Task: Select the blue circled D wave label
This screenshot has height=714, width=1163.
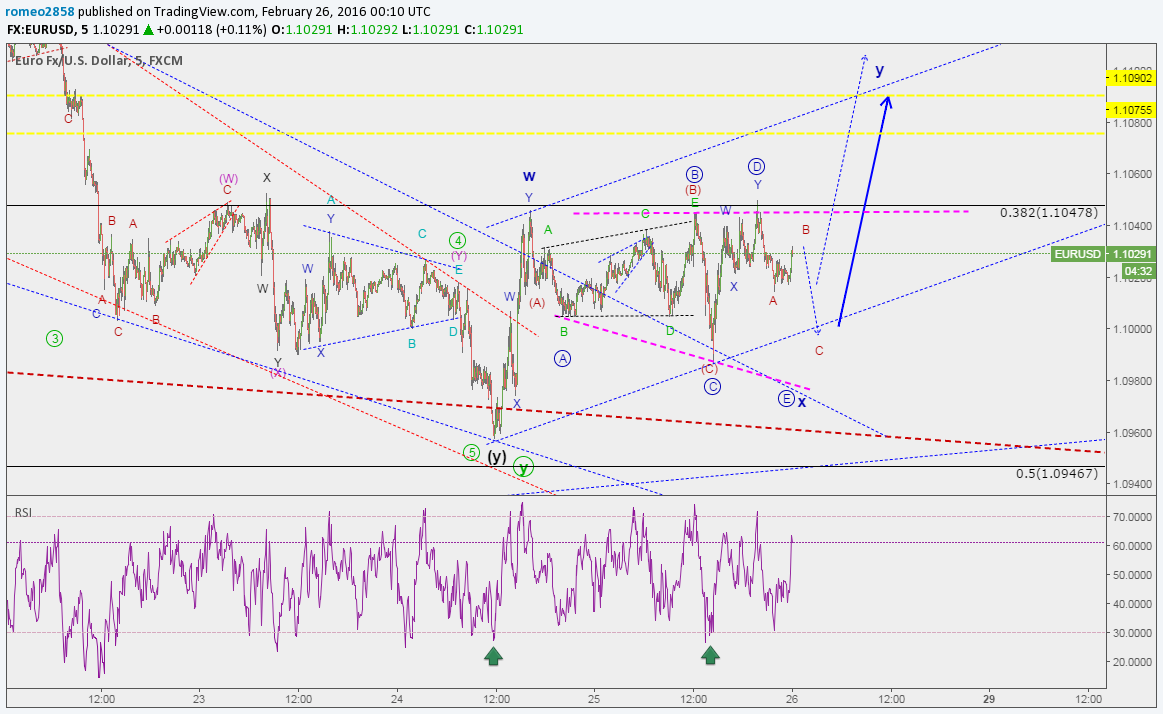Action: 756,166
